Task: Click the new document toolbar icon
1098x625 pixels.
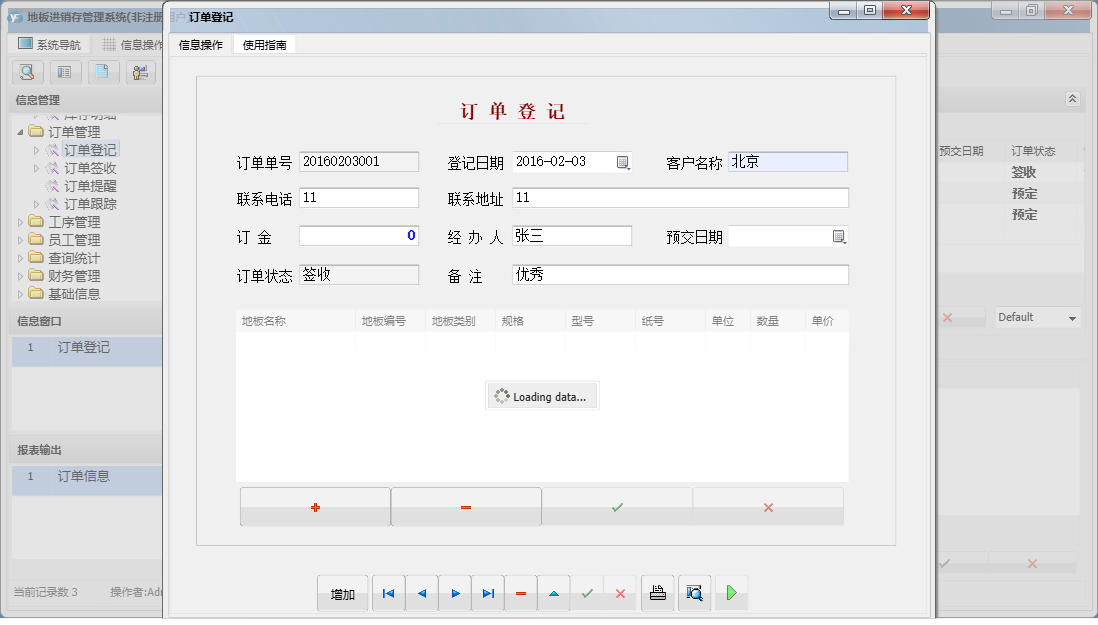Action: [103, 72]
